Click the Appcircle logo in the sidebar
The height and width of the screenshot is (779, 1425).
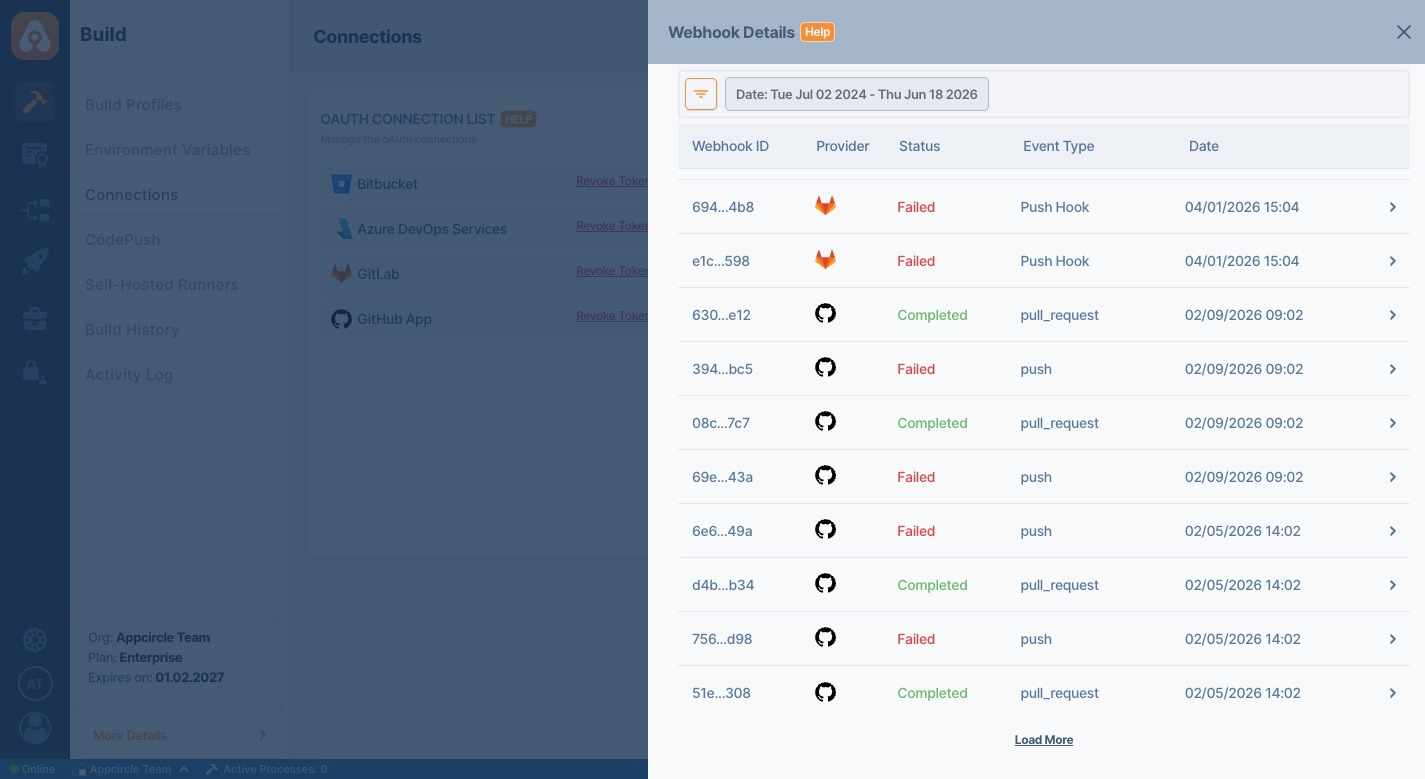35,36
